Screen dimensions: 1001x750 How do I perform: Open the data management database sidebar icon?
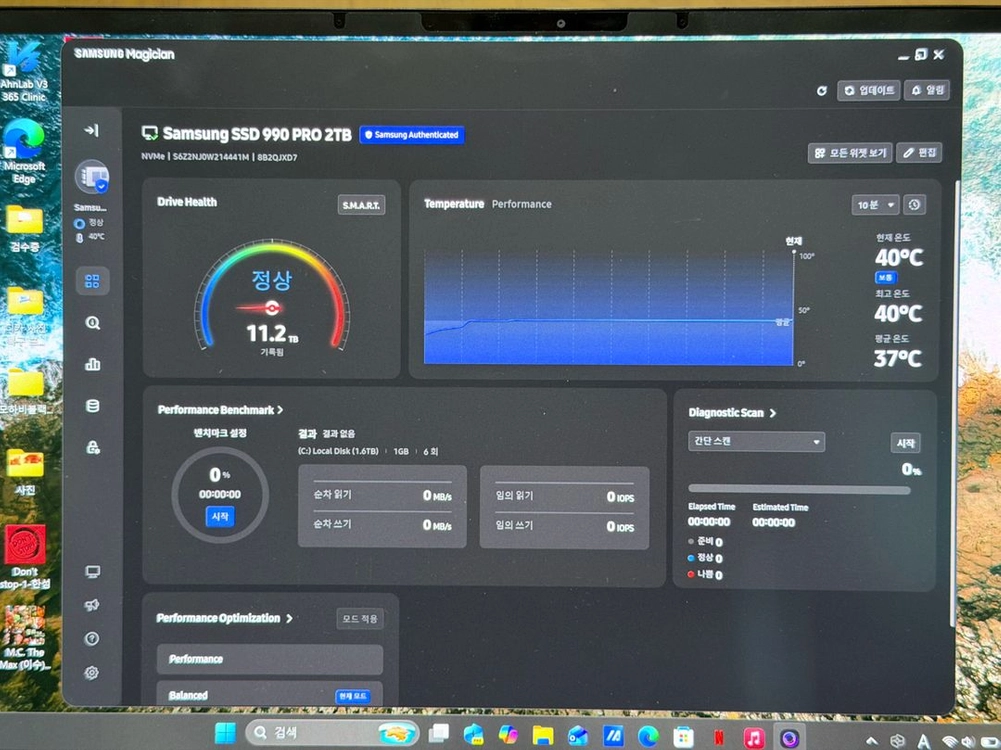pos(93,406)
